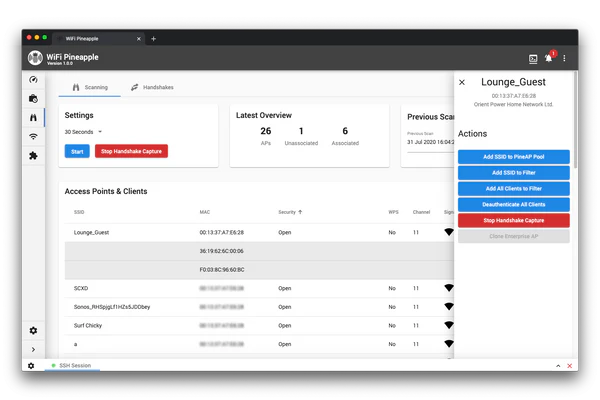Expand the 30 Seconds scan duration dropdown
The image size is (600, 400).
tap(84, 132)
